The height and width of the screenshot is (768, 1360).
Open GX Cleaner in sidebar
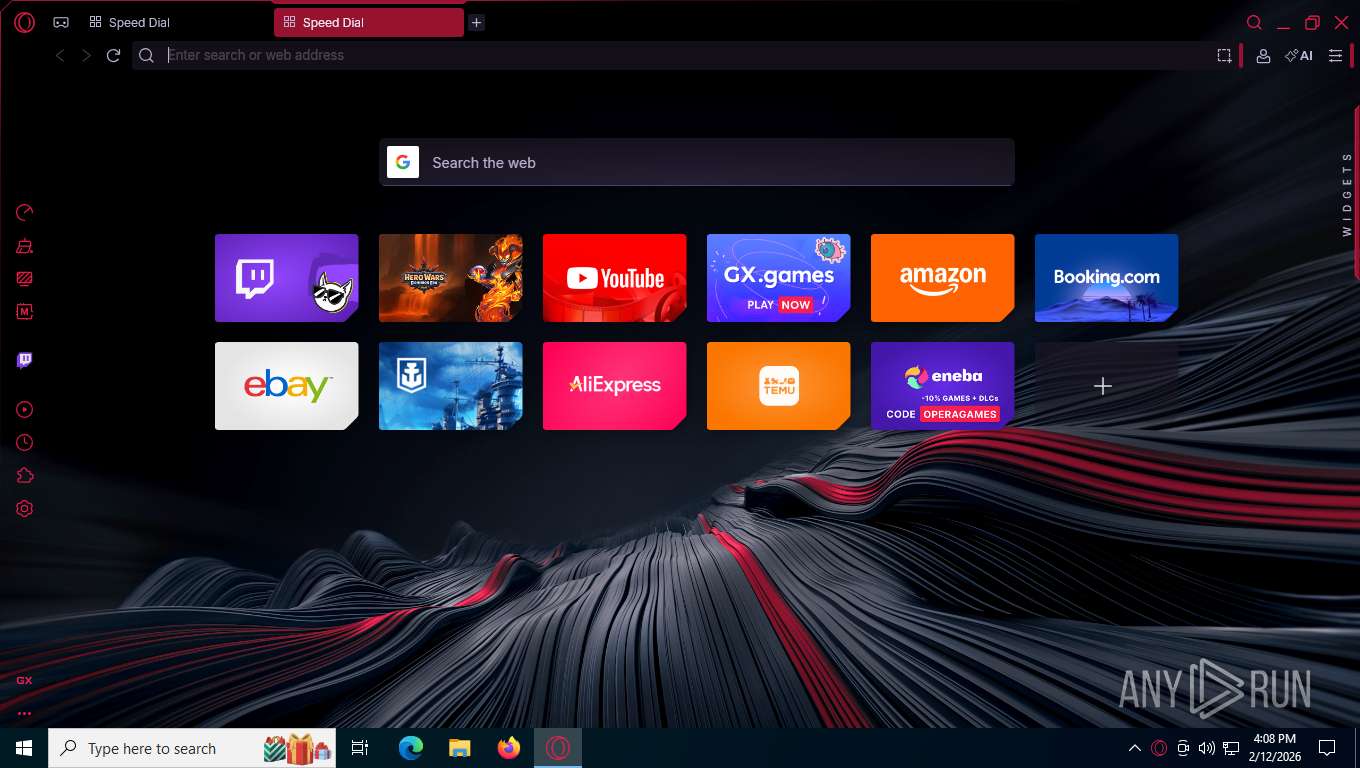[x=25, y=245]
